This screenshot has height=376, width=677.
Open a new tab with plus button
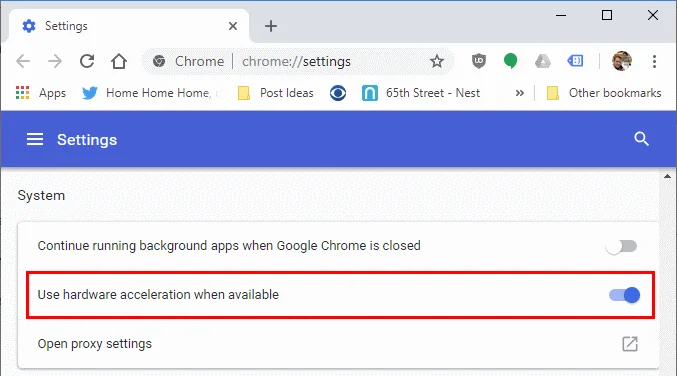(x=271, y=26)
